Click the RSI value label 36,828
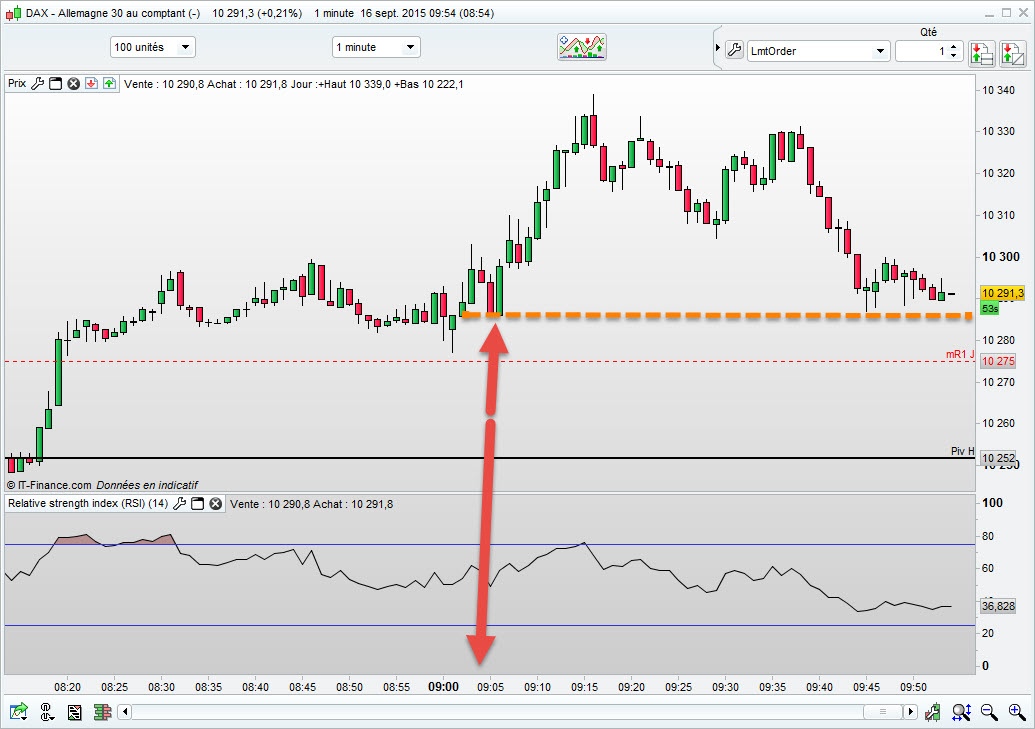 pyautogui.click(x=997, y=606)
